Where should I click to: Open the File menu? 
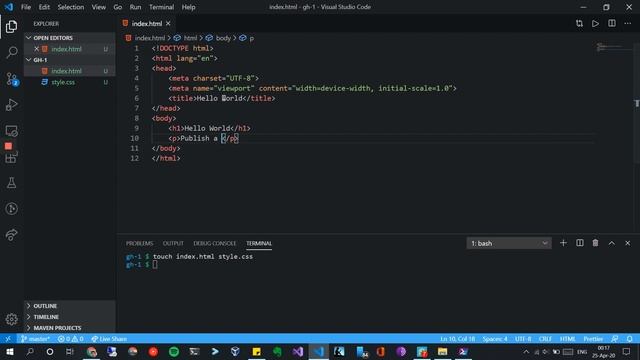click(x=26, y=7)
